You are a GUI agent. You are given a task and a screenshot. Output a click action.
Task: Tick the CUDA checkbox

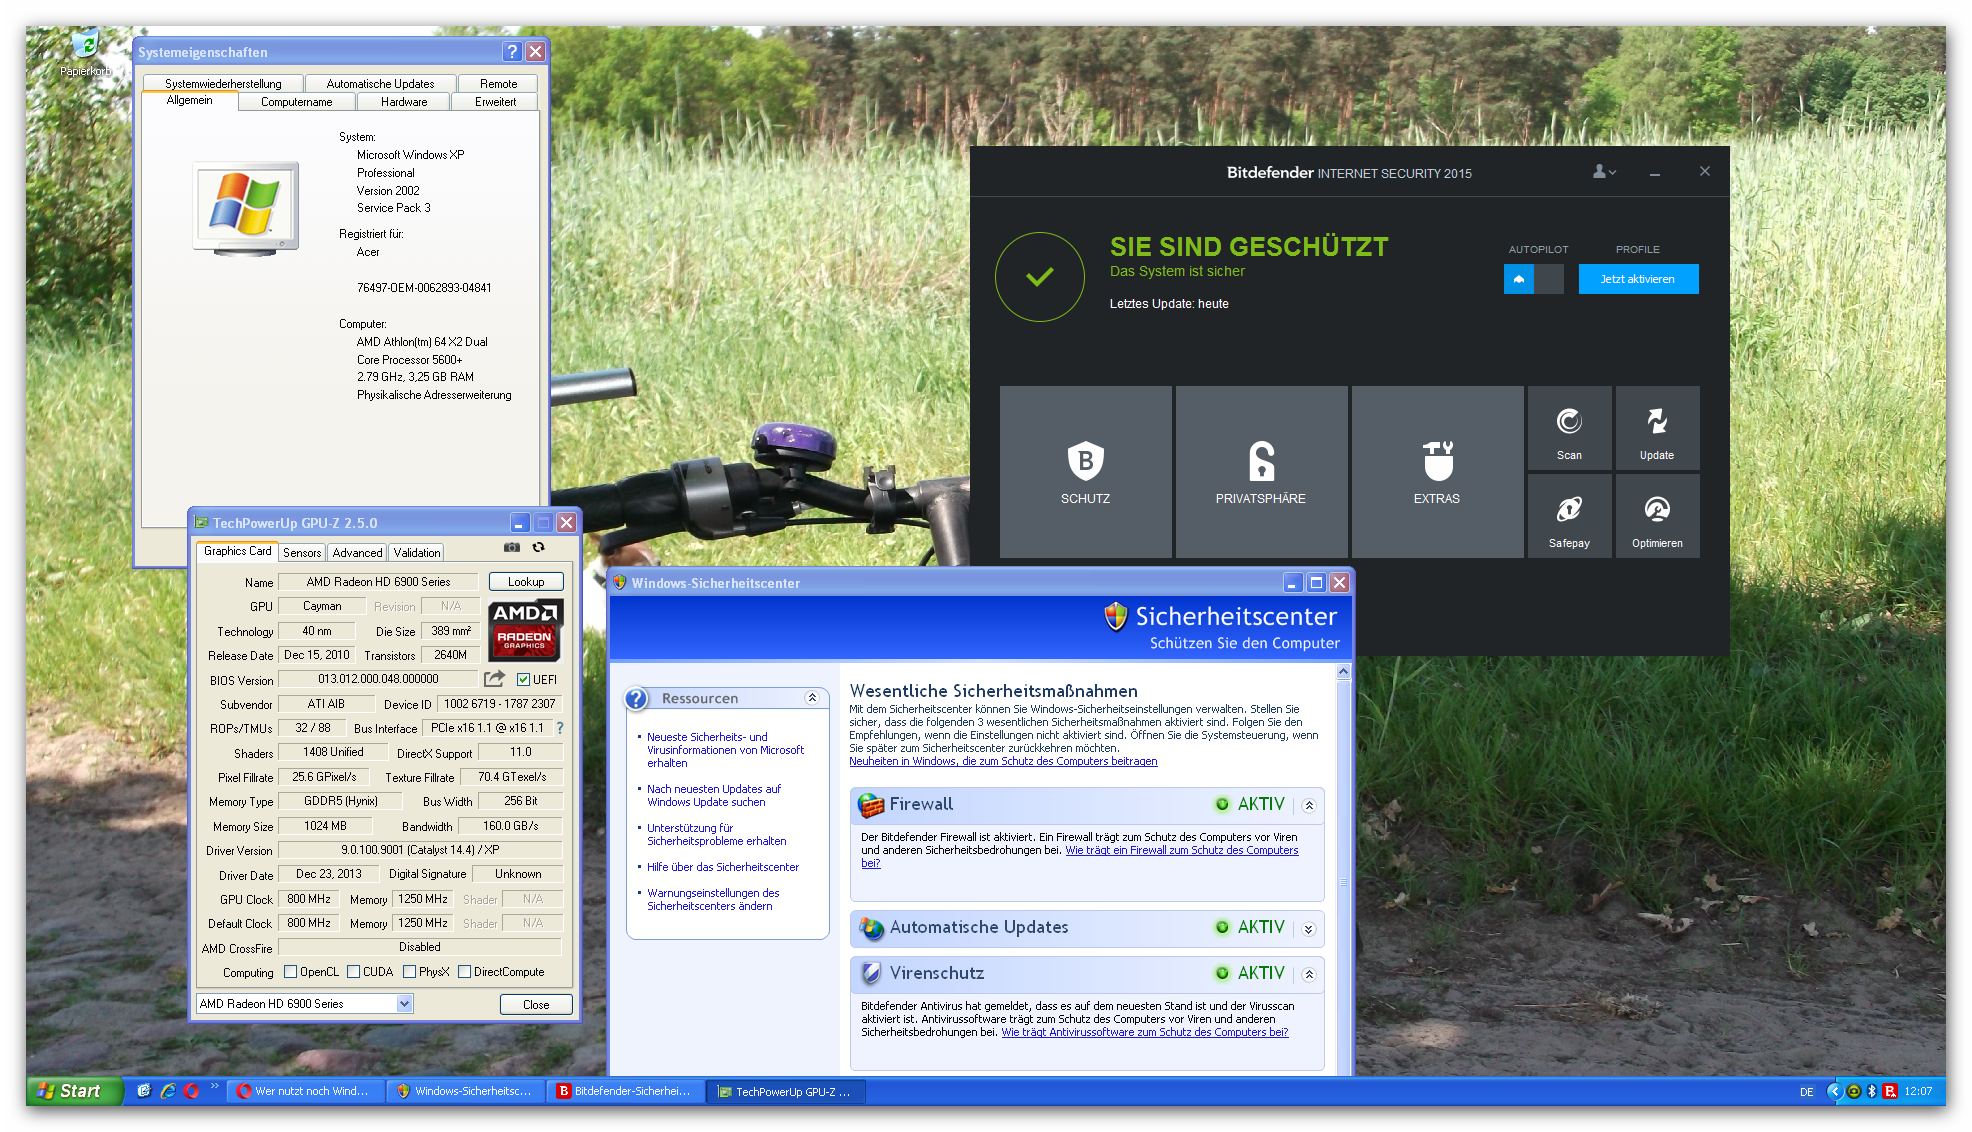[x=353, y=972]
